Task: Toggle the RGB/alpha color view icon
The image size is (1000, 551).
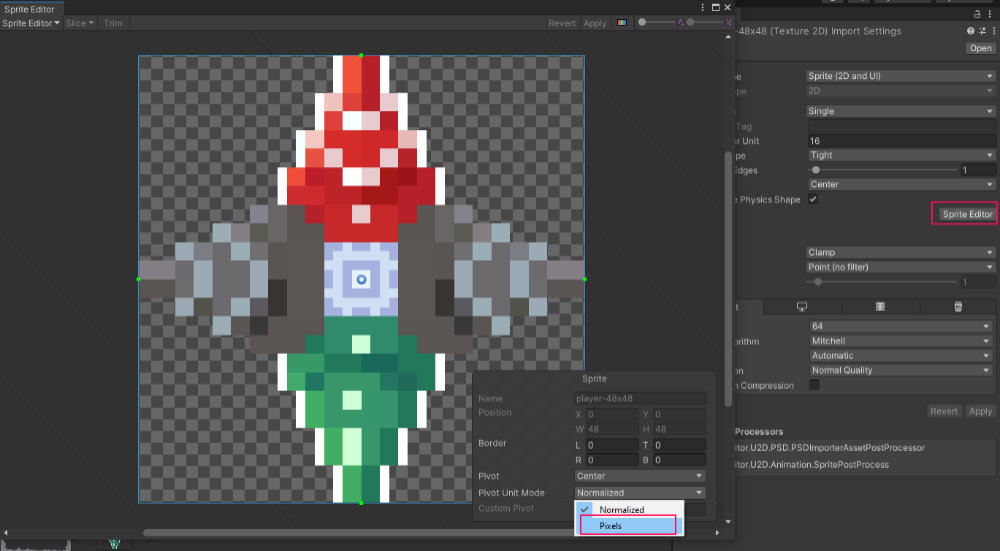Action: (622, 23)
